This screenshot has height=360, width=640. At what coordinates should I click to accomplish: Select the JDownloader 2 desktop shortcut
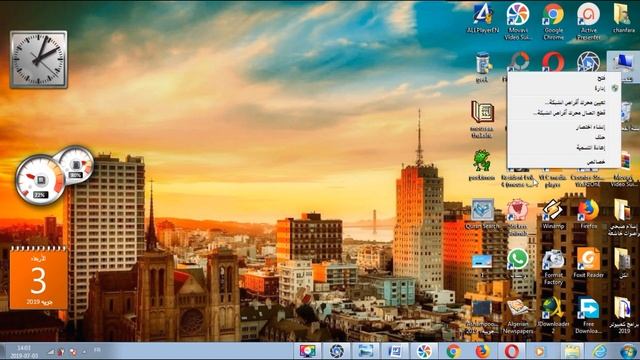(x=553, y=316)
